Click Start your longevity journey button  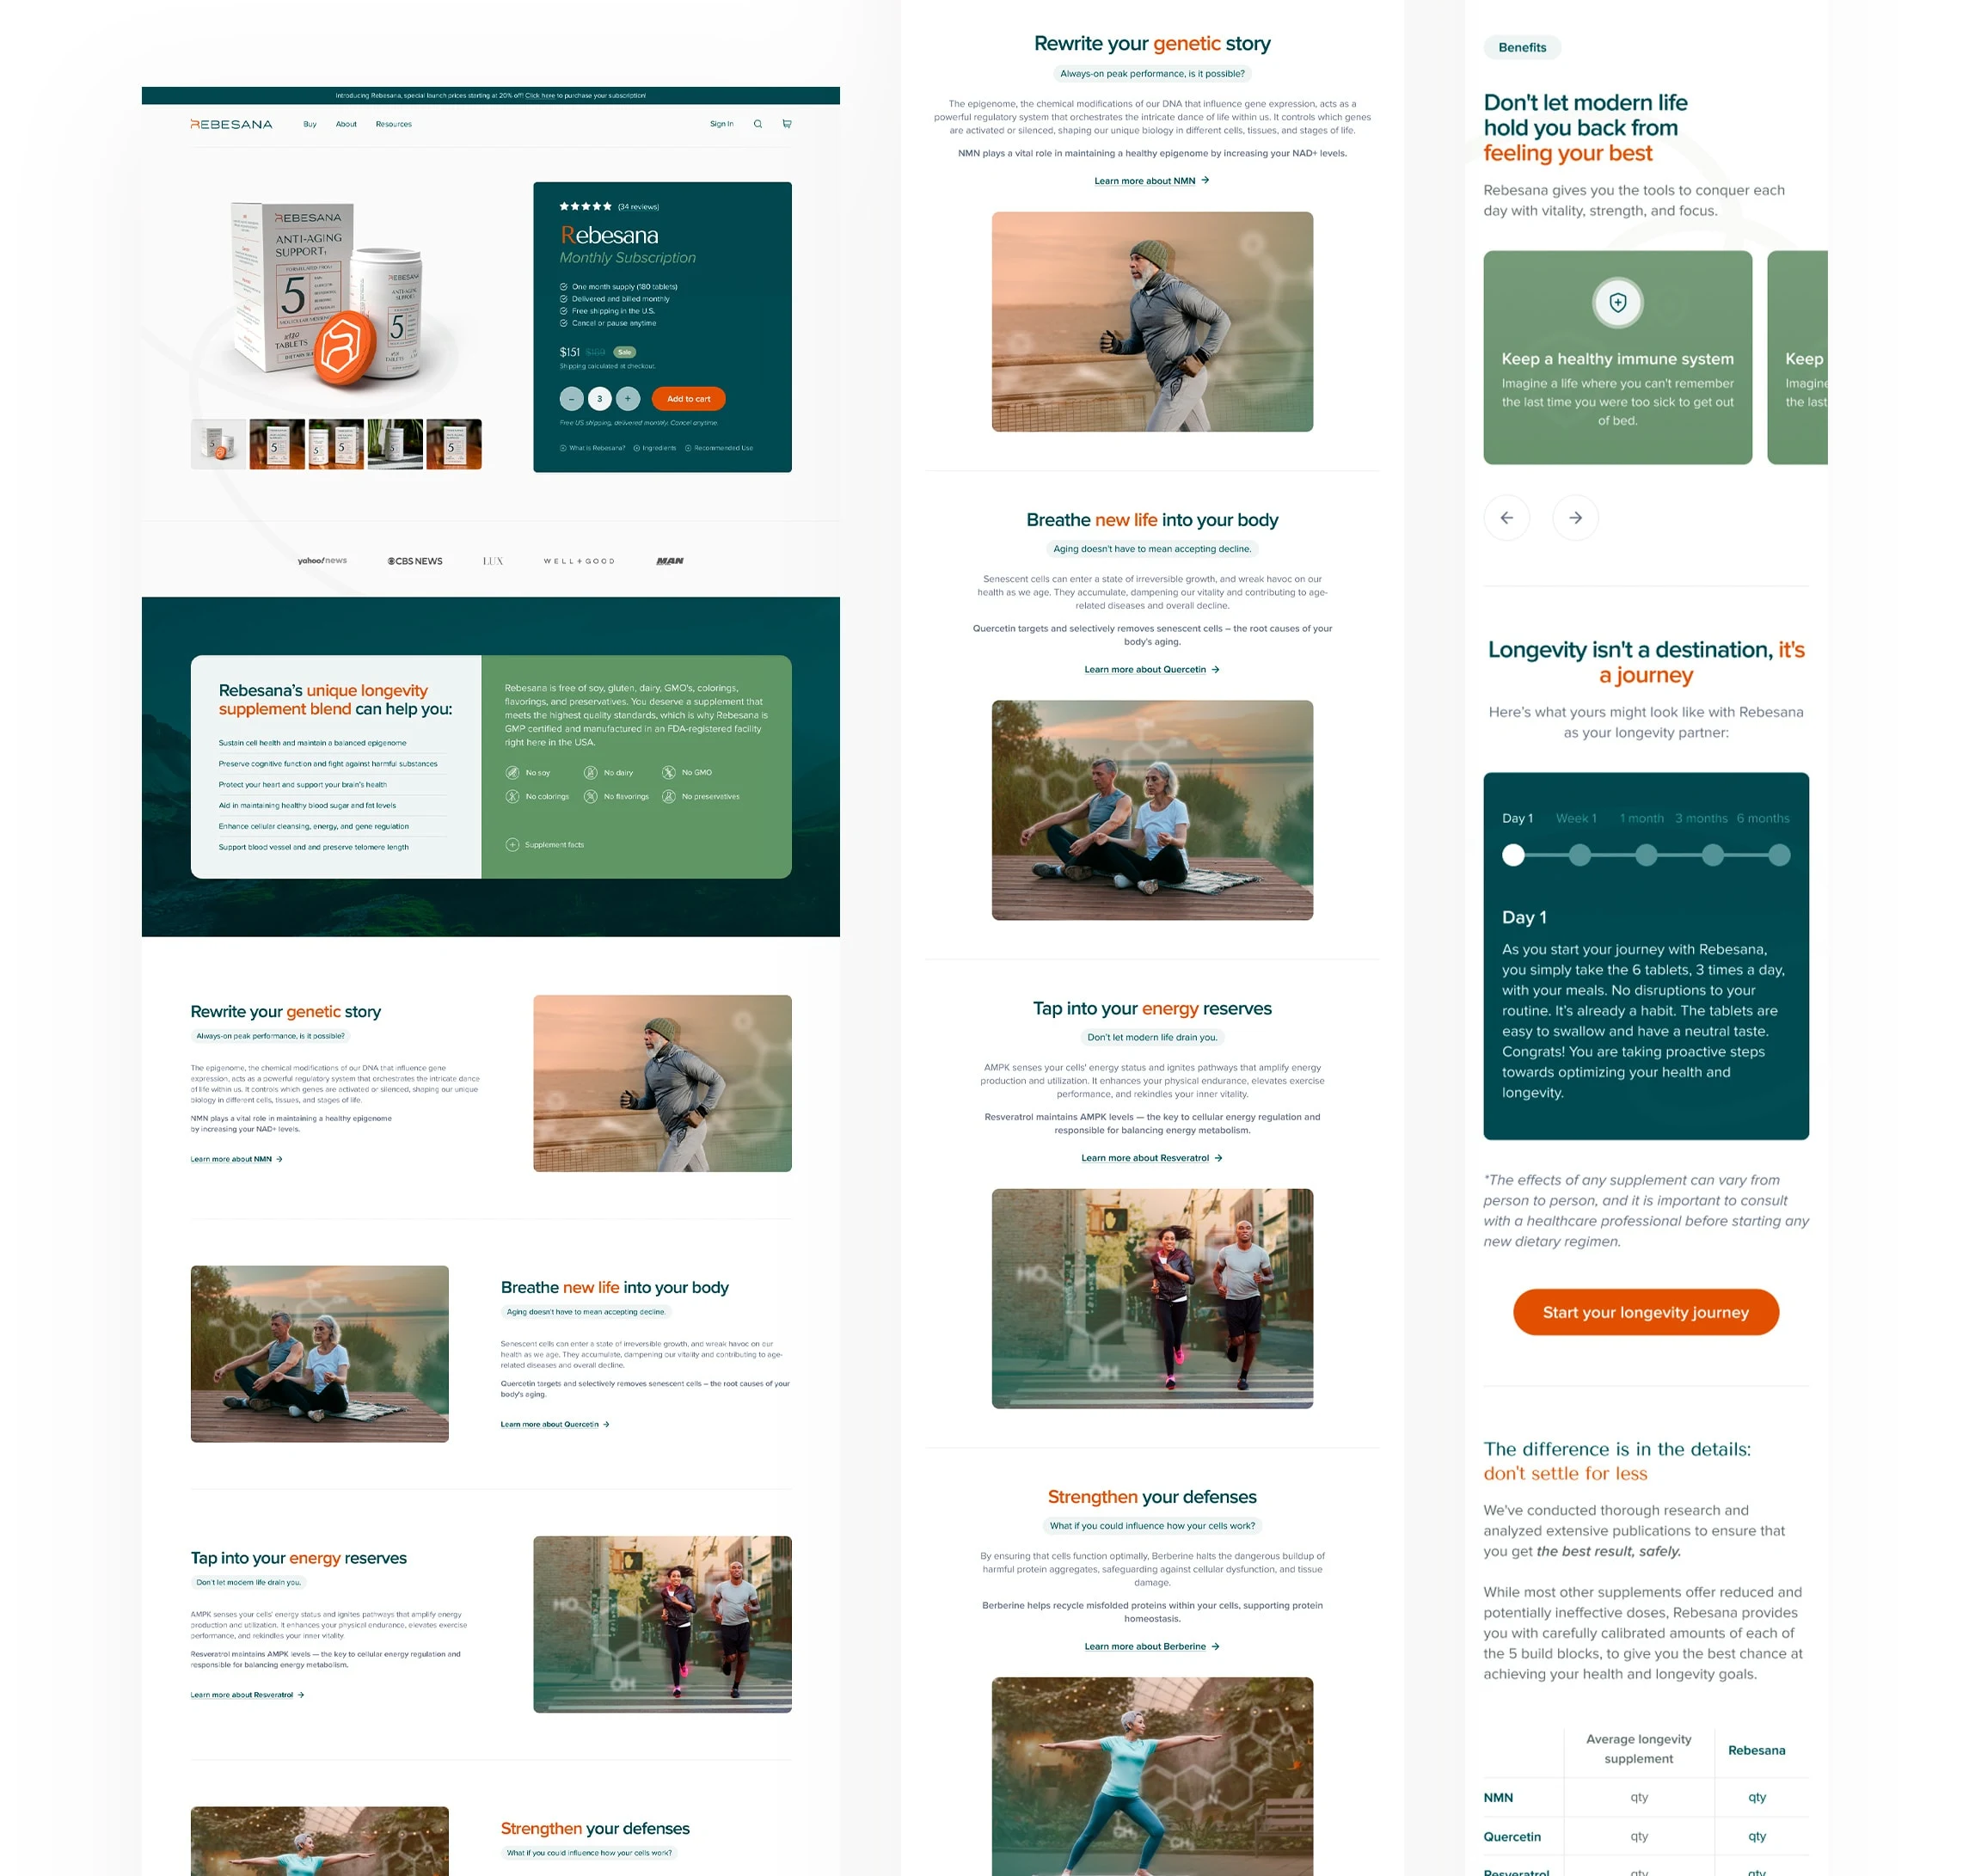tap(1646, 1312)
